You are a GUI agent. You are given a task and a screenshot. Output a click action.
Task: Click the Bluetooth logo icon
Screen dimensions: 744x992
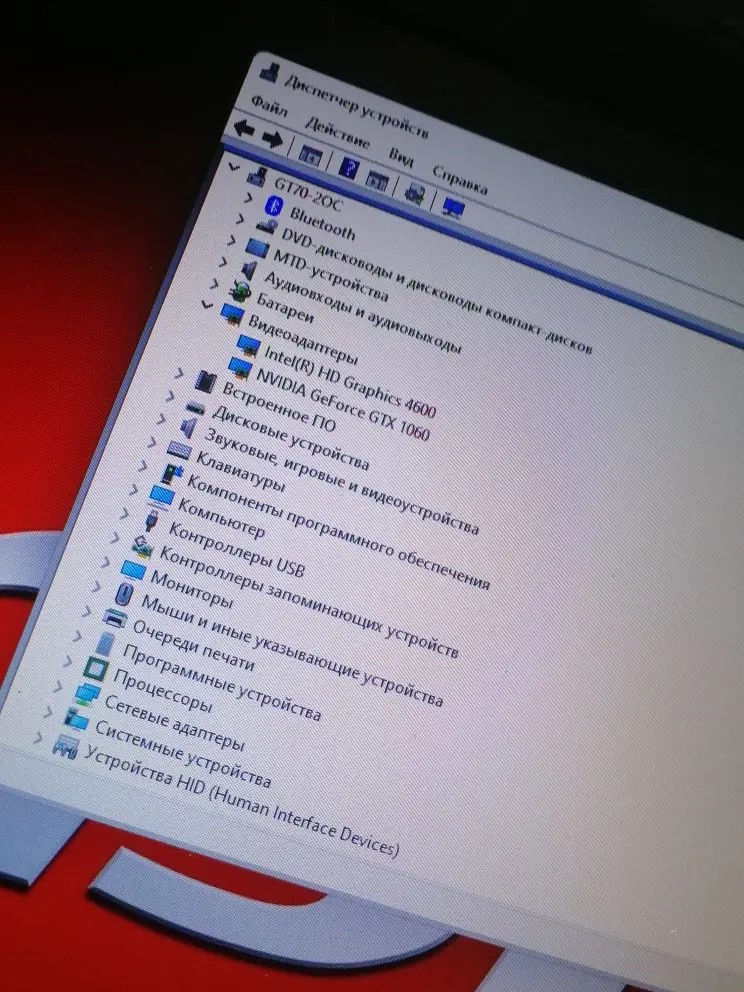(274, 205)
